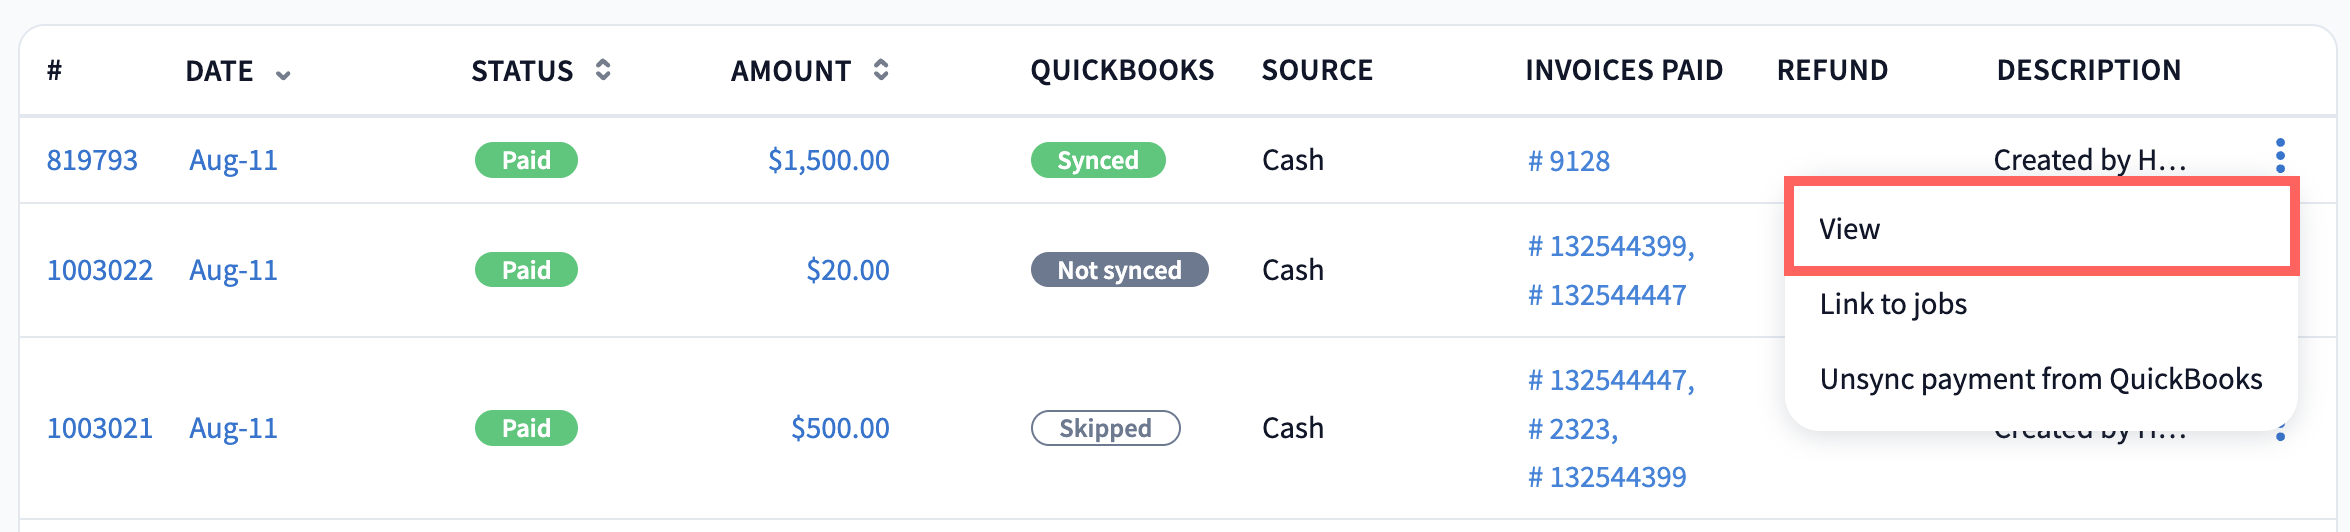Open payment number 1003021
This screenshot has height=532, width=2350.
[99, 428]
